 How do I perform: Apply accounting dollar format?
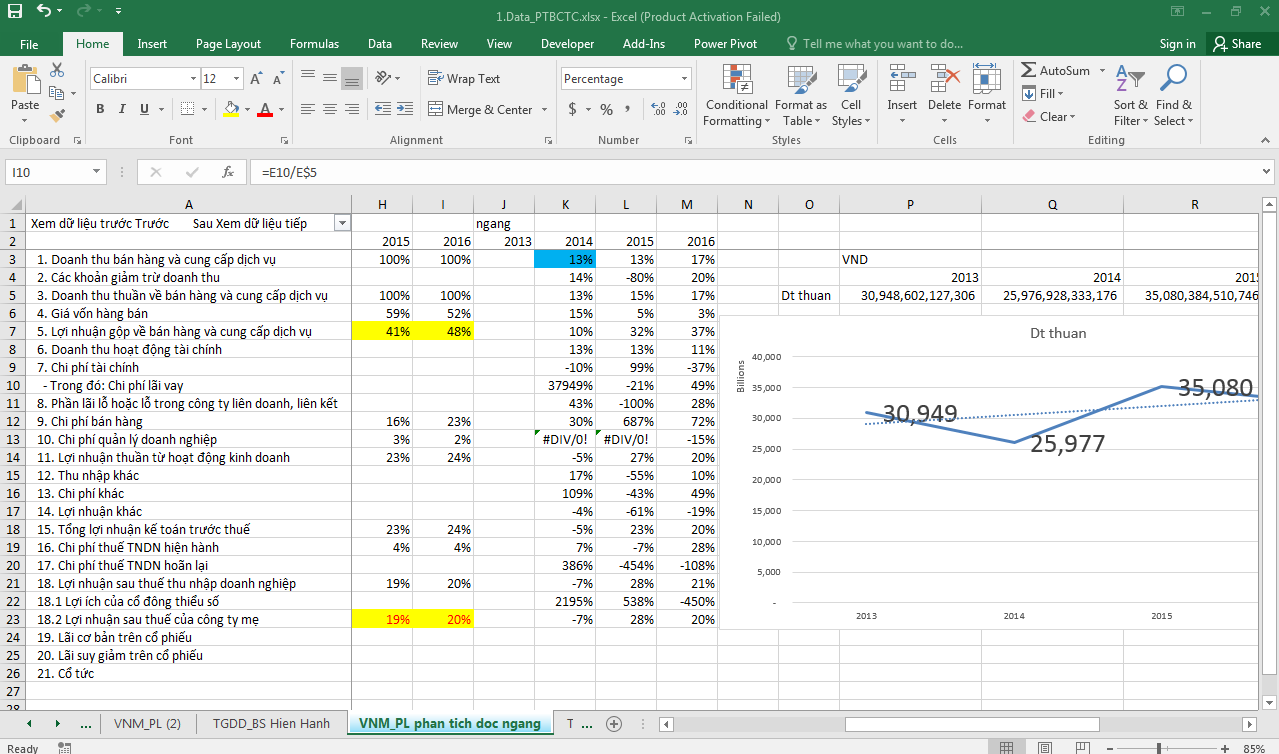[572, 109]
